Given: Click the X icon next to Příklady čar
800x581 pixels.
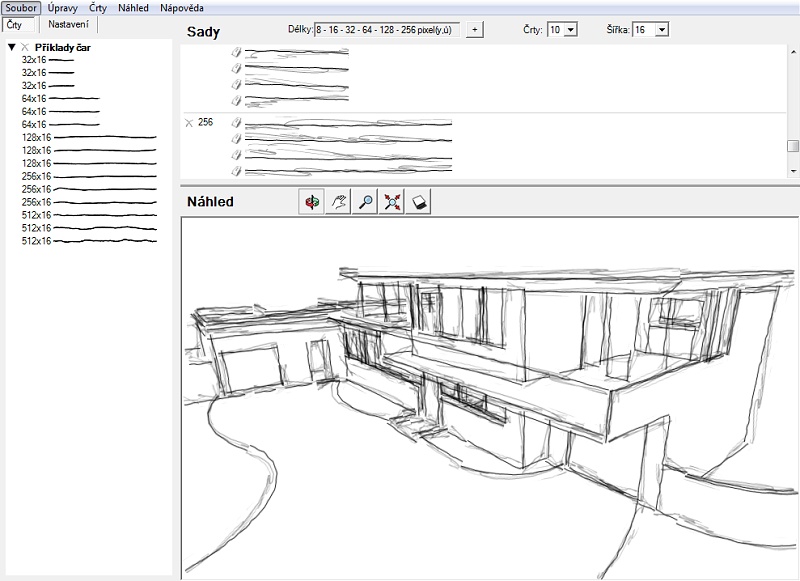Looking at the screenshot, I should tap(25, 47).
